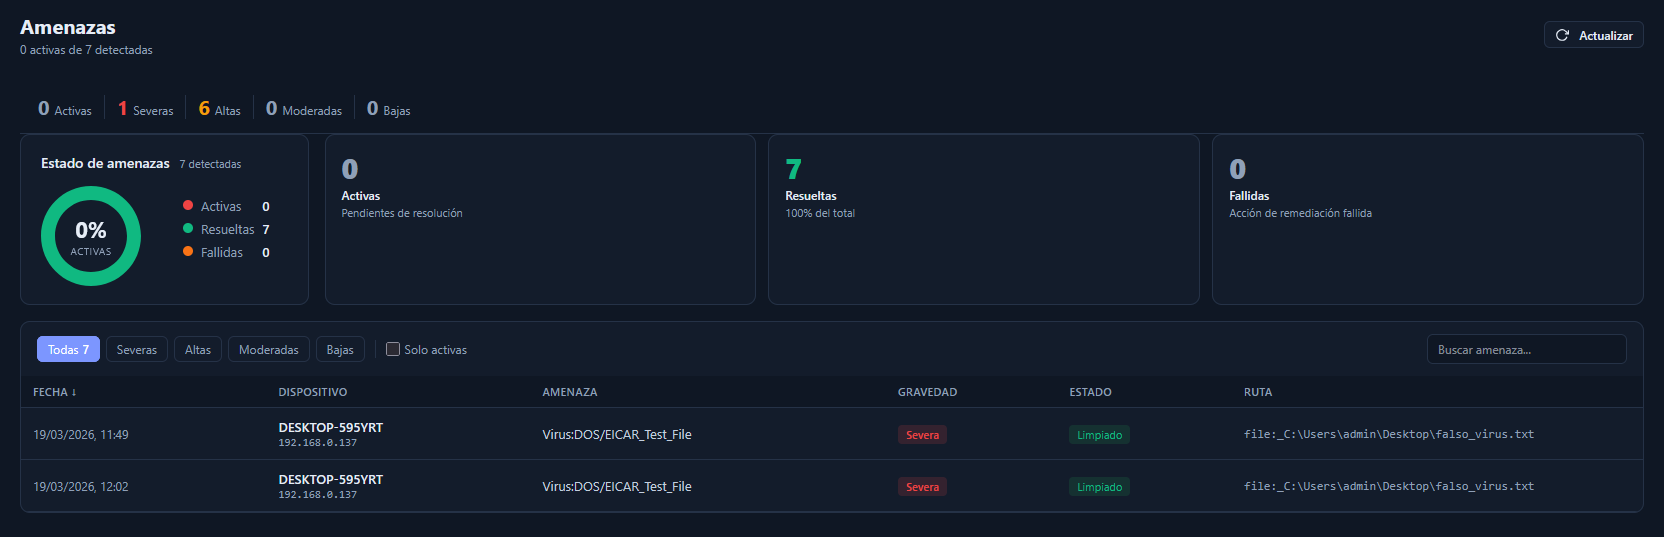Click the 0% Activas donut chart

pos(91,236)
